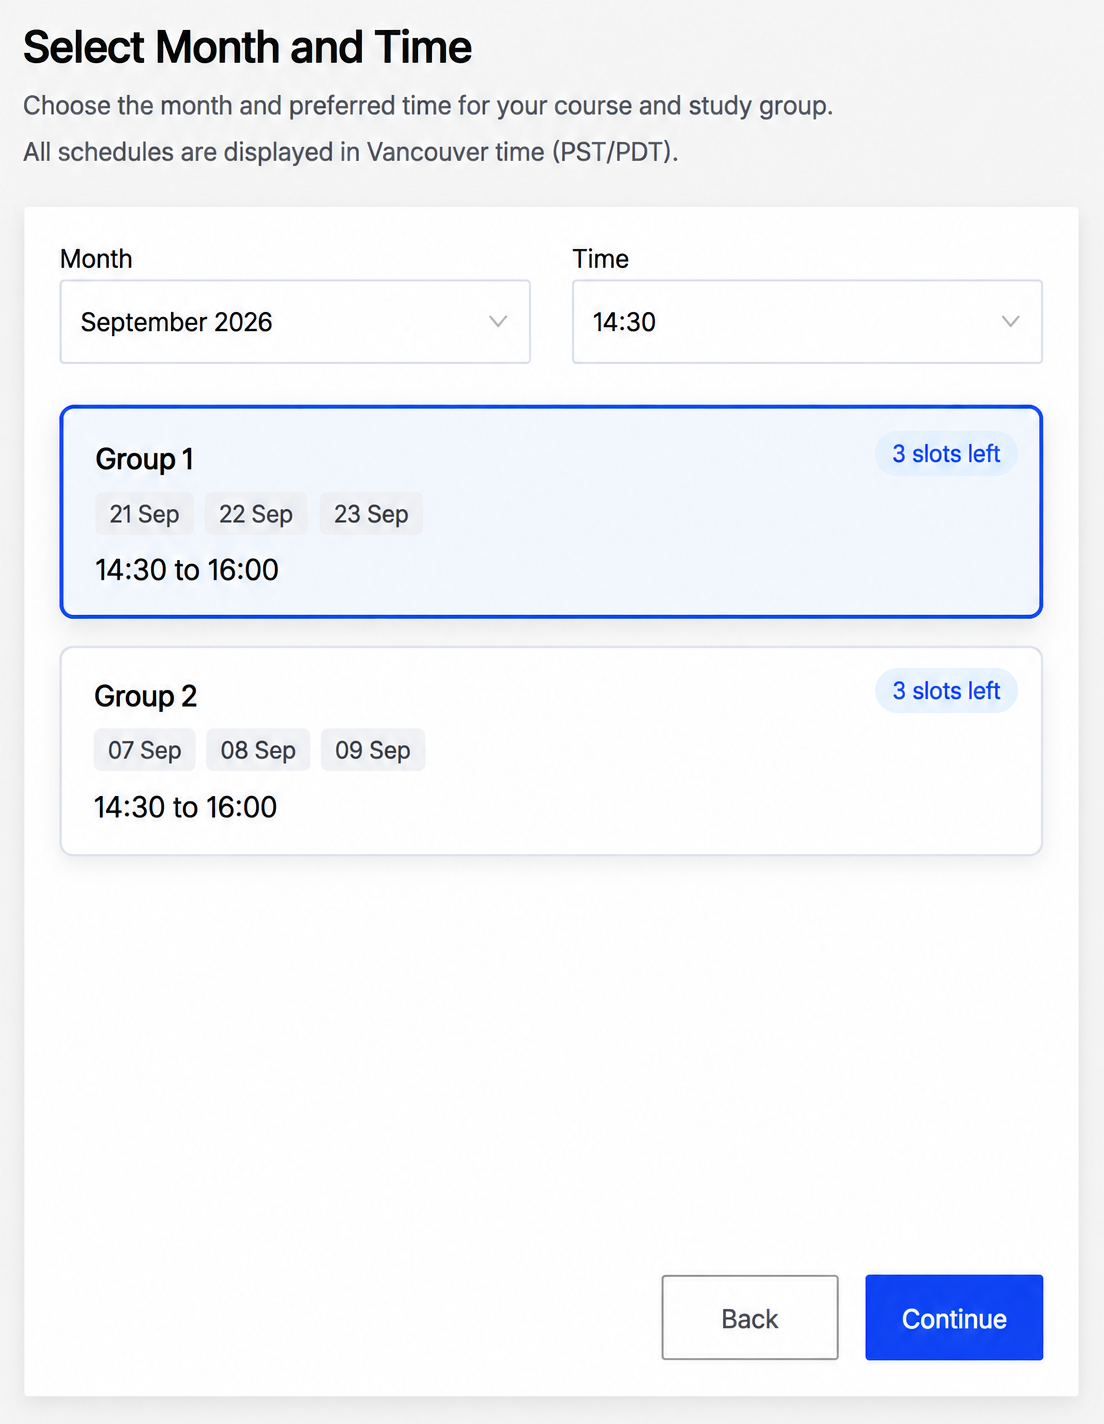Click the 'Time' field label
This screenshot has height=1424, width=1104.
(600, 259)
